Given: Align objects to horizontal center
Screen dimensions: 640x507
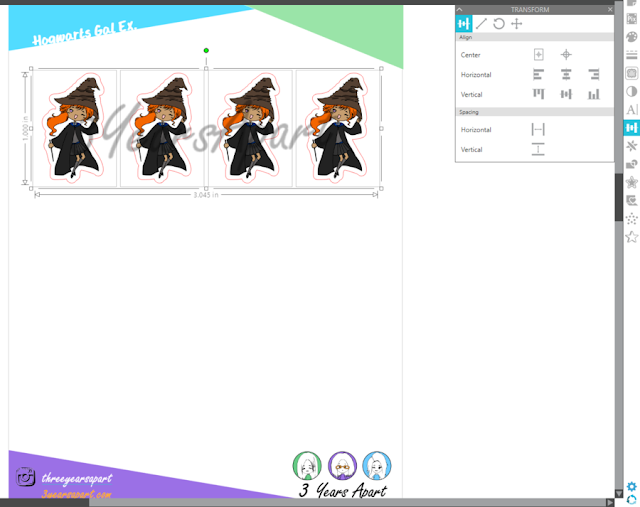Looking at the screenshot, I should click(566, 74).
